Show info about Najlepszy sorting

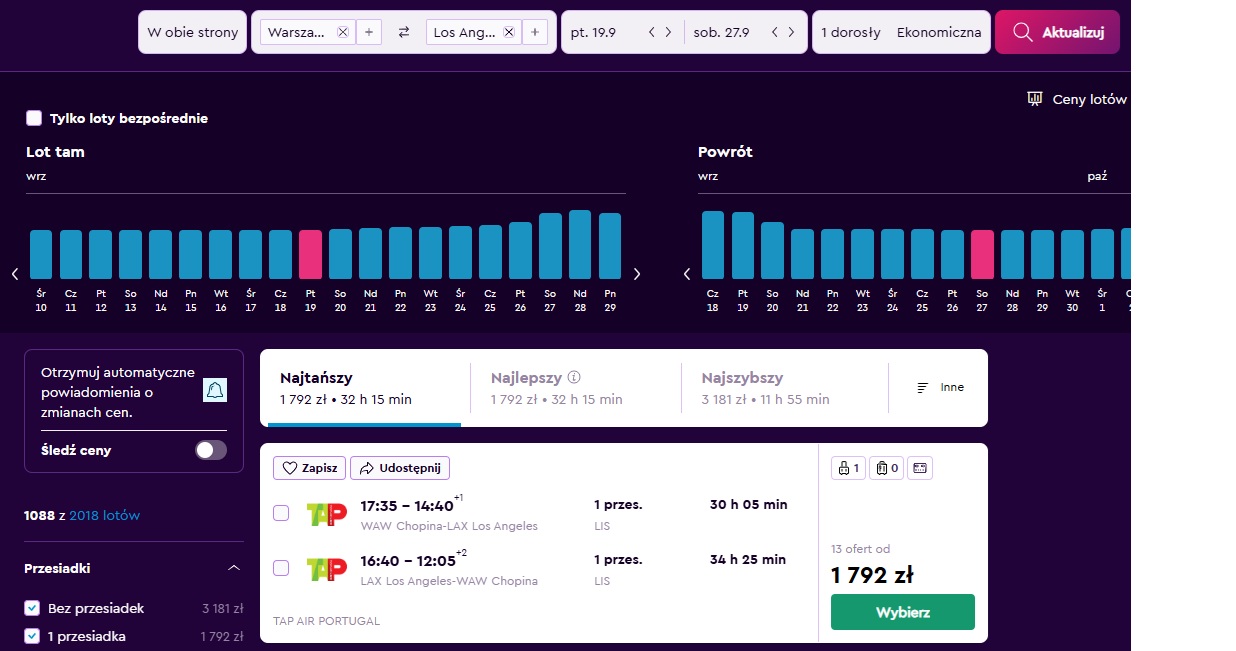[x=574, y=378]
